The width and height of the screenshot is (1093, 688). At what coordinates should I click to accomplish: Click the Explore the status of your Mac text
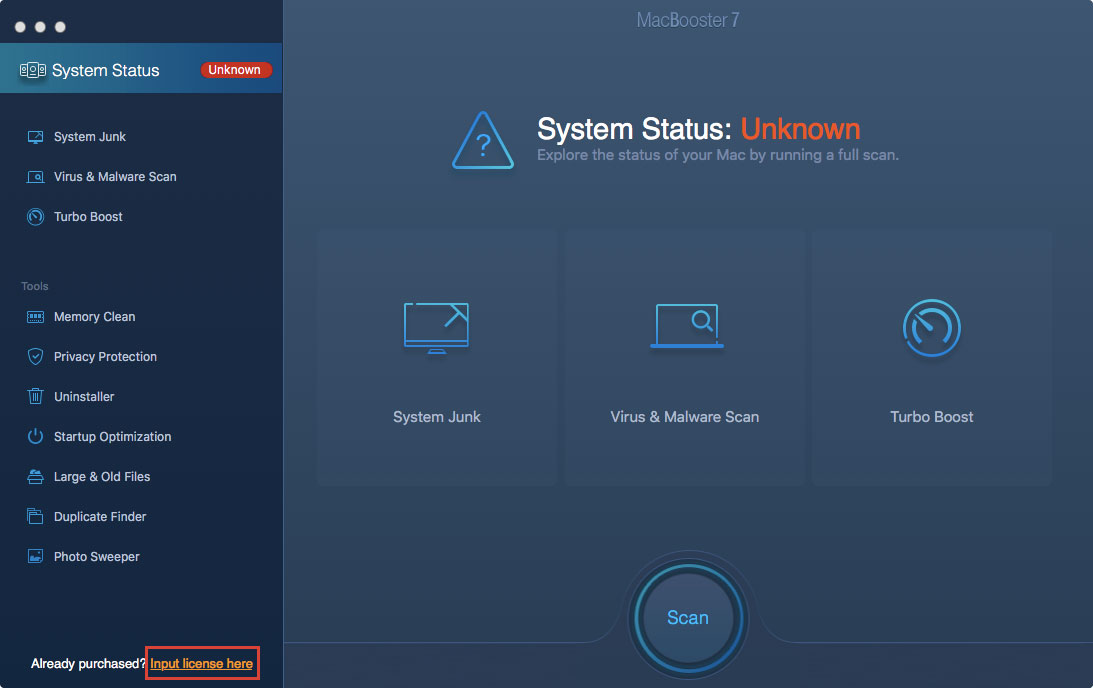718,155
